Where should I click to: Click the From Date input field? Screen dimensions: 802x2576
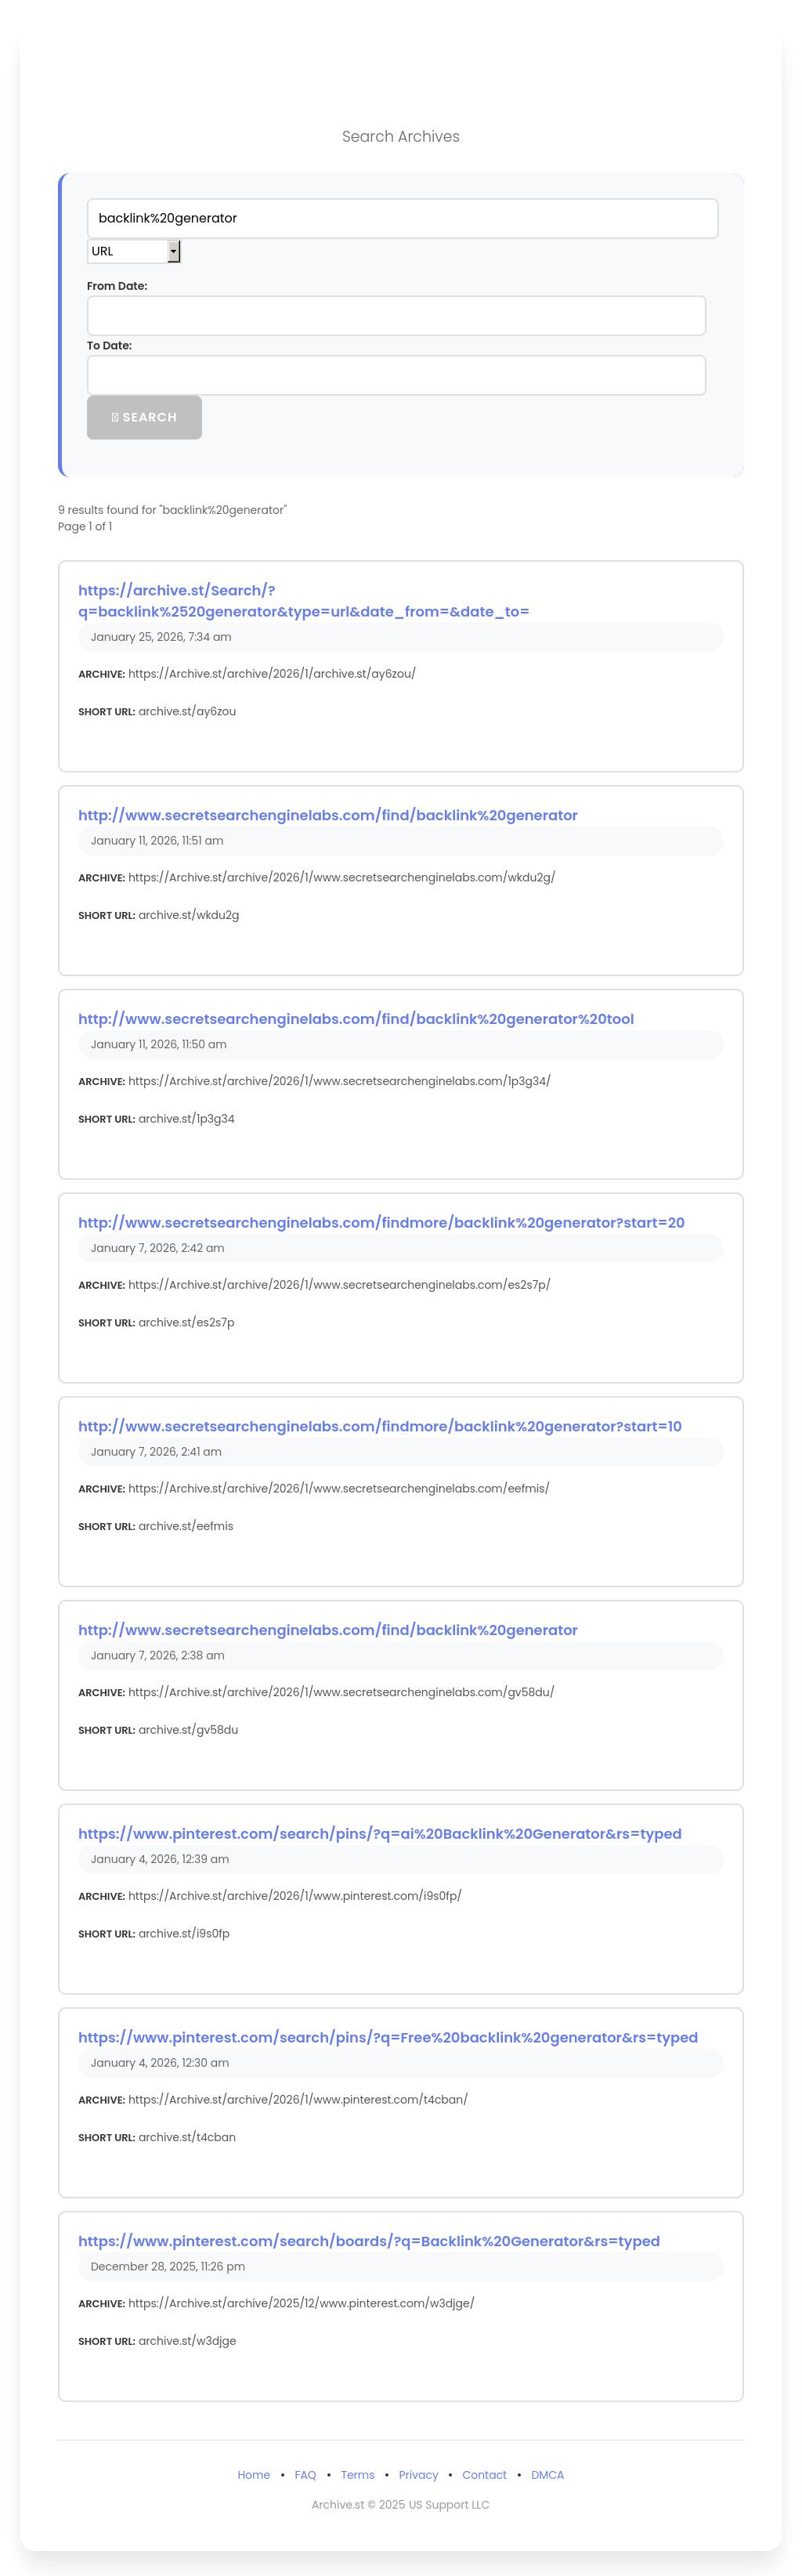396,316
